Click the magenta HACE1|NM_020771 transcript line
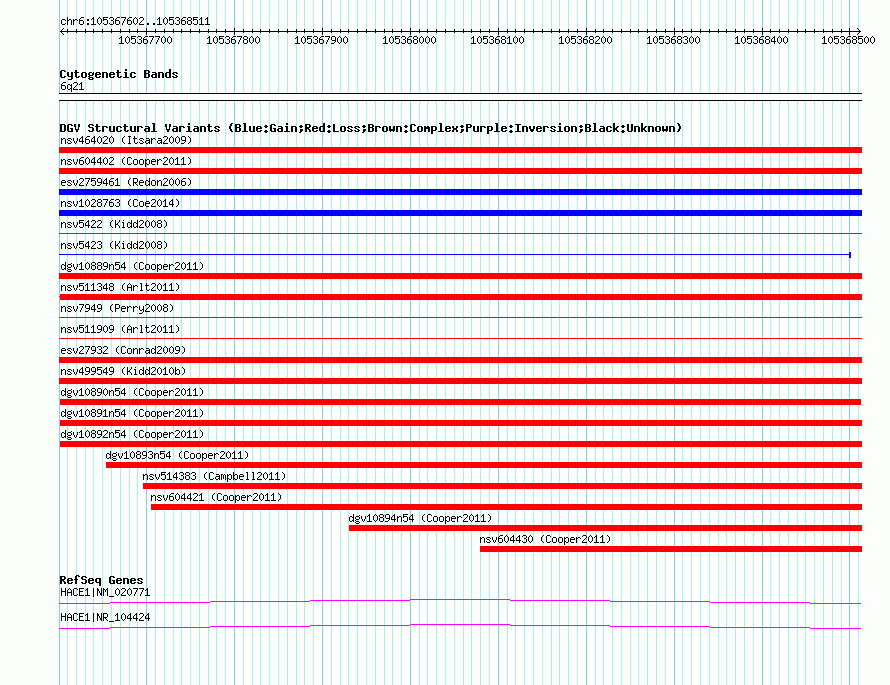 coord(460,601)
